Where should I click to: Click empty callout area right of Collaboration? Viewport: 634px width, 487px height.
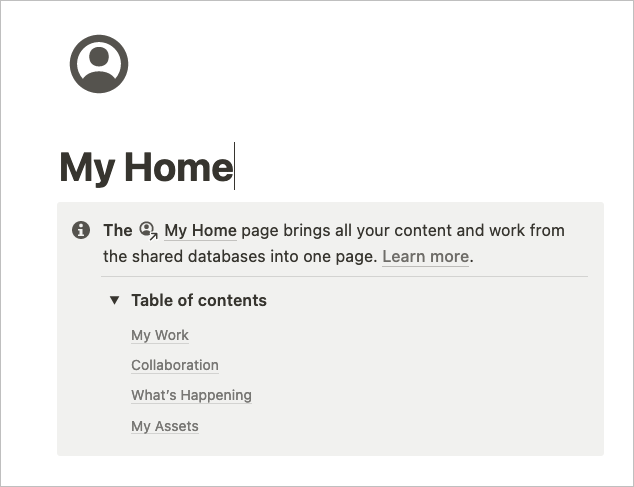404,365
